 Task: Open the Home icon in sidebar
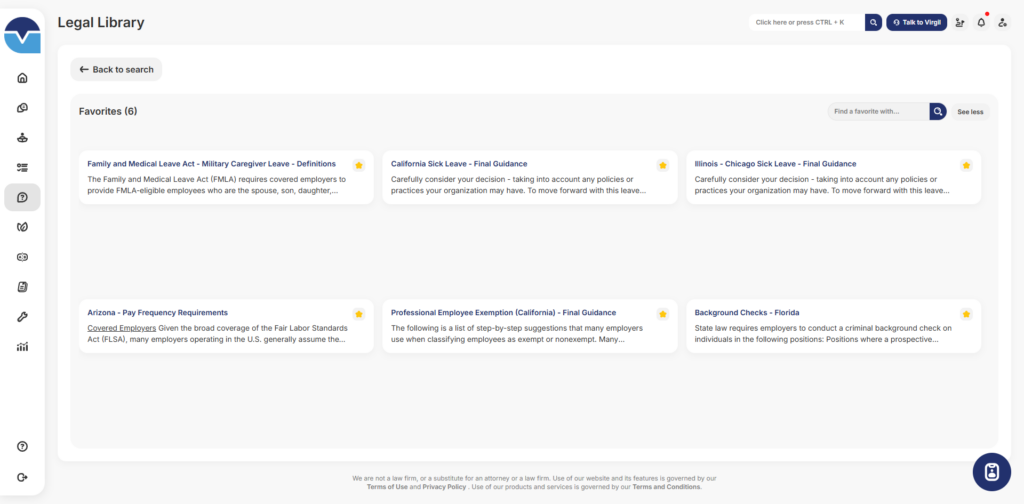tap(22, 78)
